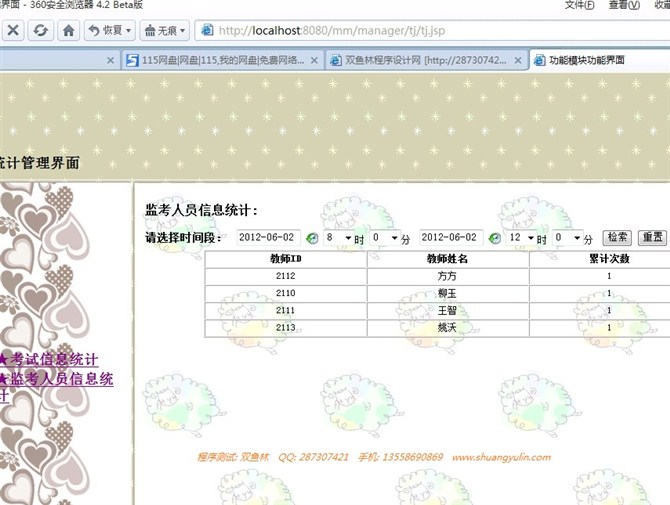Screen dimensions: 670x505
Task: Click the 恢复 restore toolbar button
Action: point(109,30)
